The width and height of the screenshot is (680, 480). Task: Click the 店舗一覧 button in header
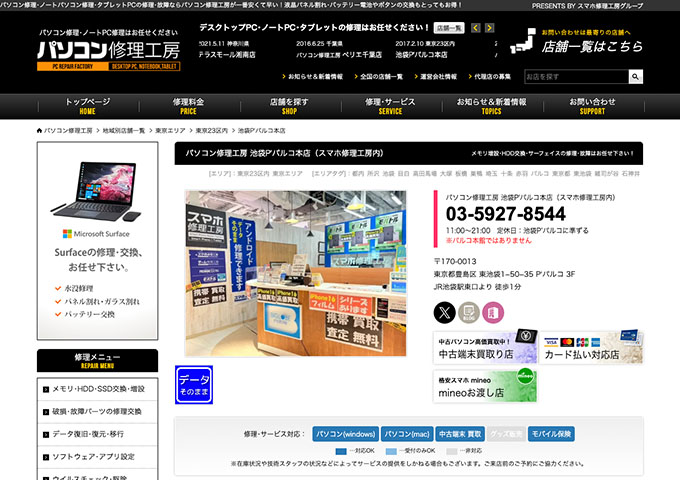pyautogui.click(x=449, y=28)
